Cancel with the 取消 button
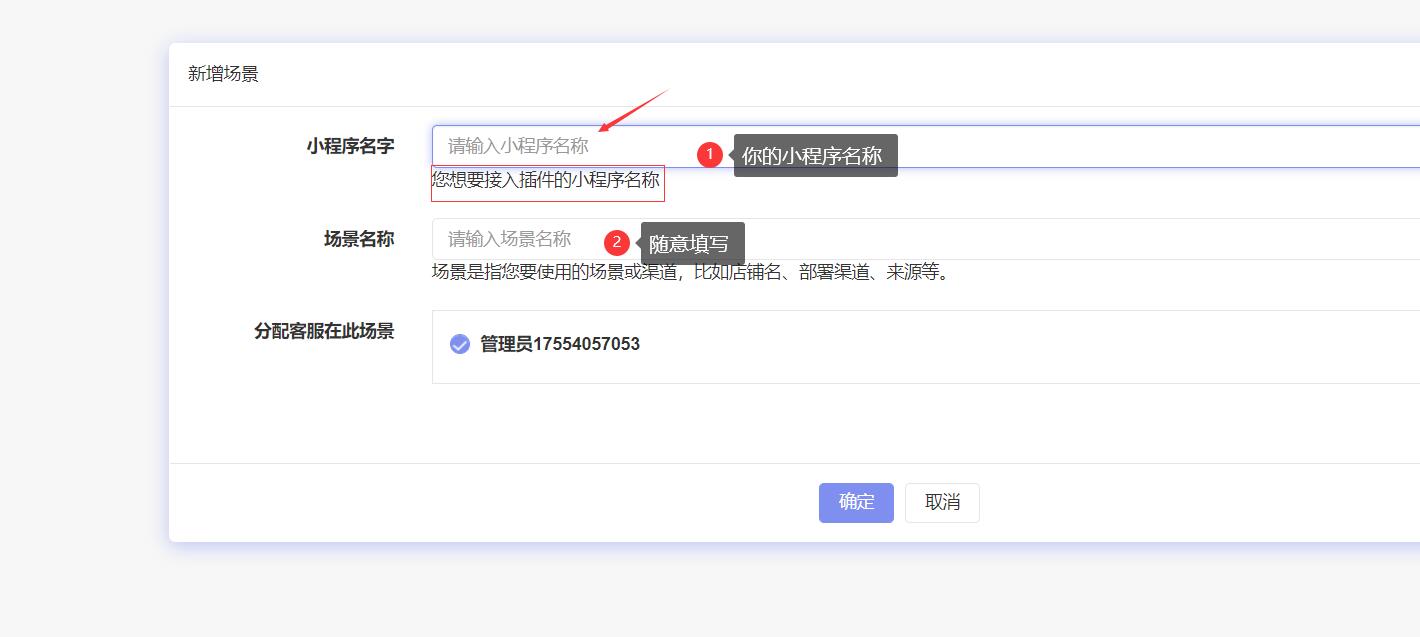The image size is (1420, 637). pos(942,503)
